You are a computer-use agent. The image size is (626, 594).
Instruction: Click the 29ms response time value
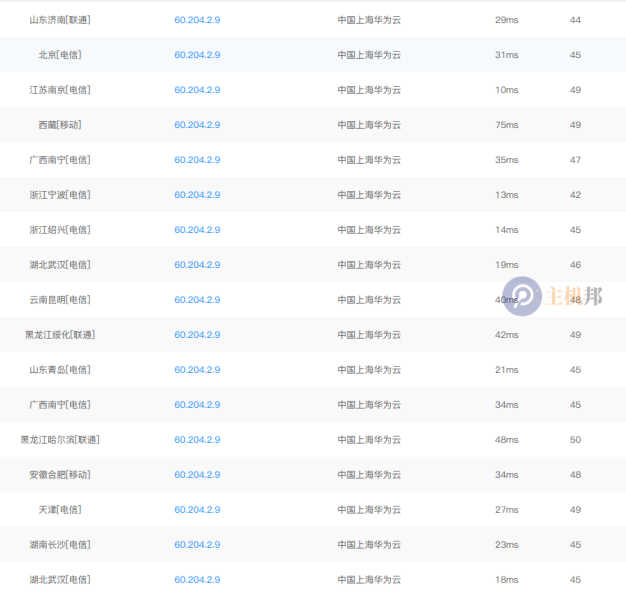[507, 20]
